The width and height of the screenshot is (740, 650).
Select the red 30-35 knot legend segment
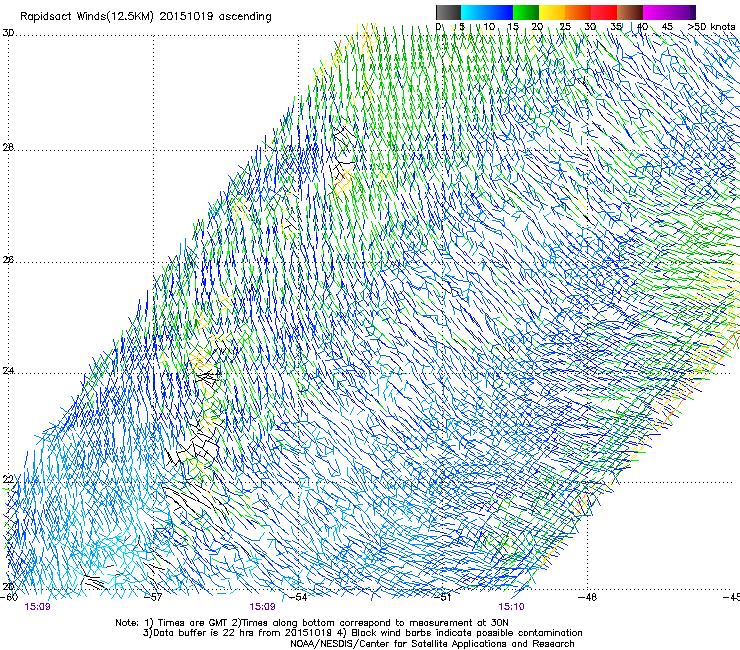[604, 12]
